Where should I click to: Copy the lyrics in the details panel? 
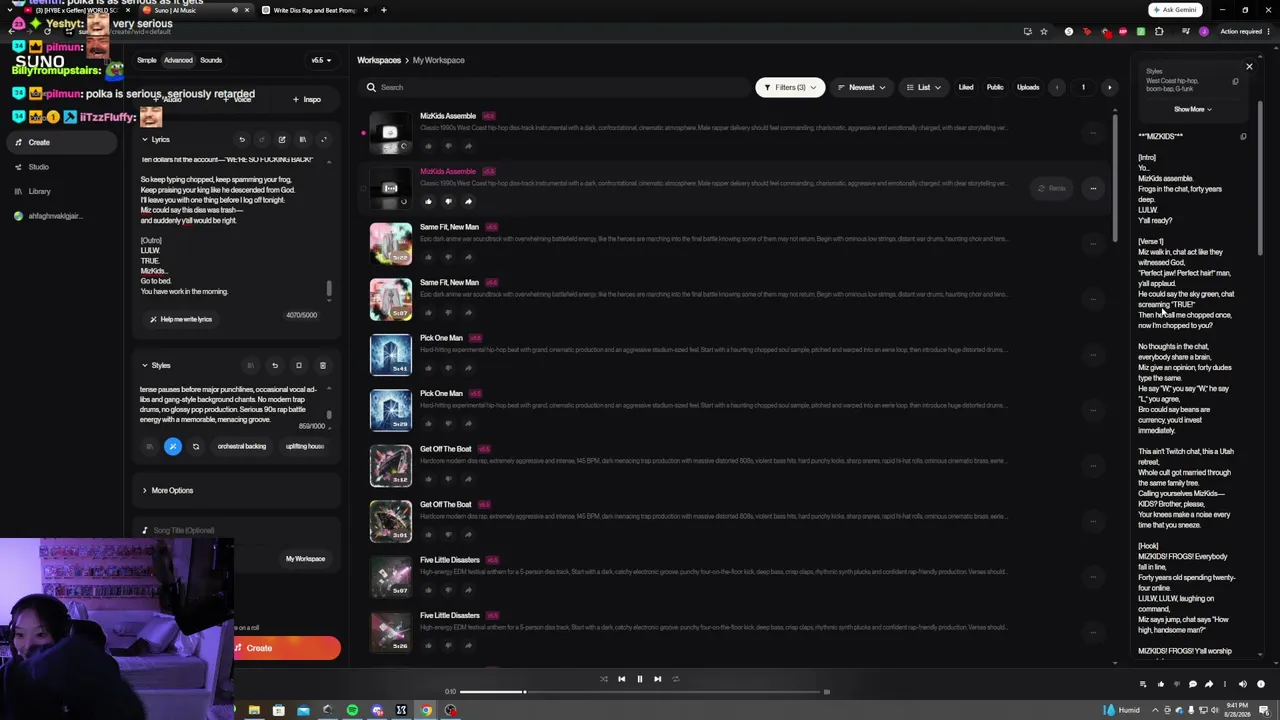(1243, 136)
